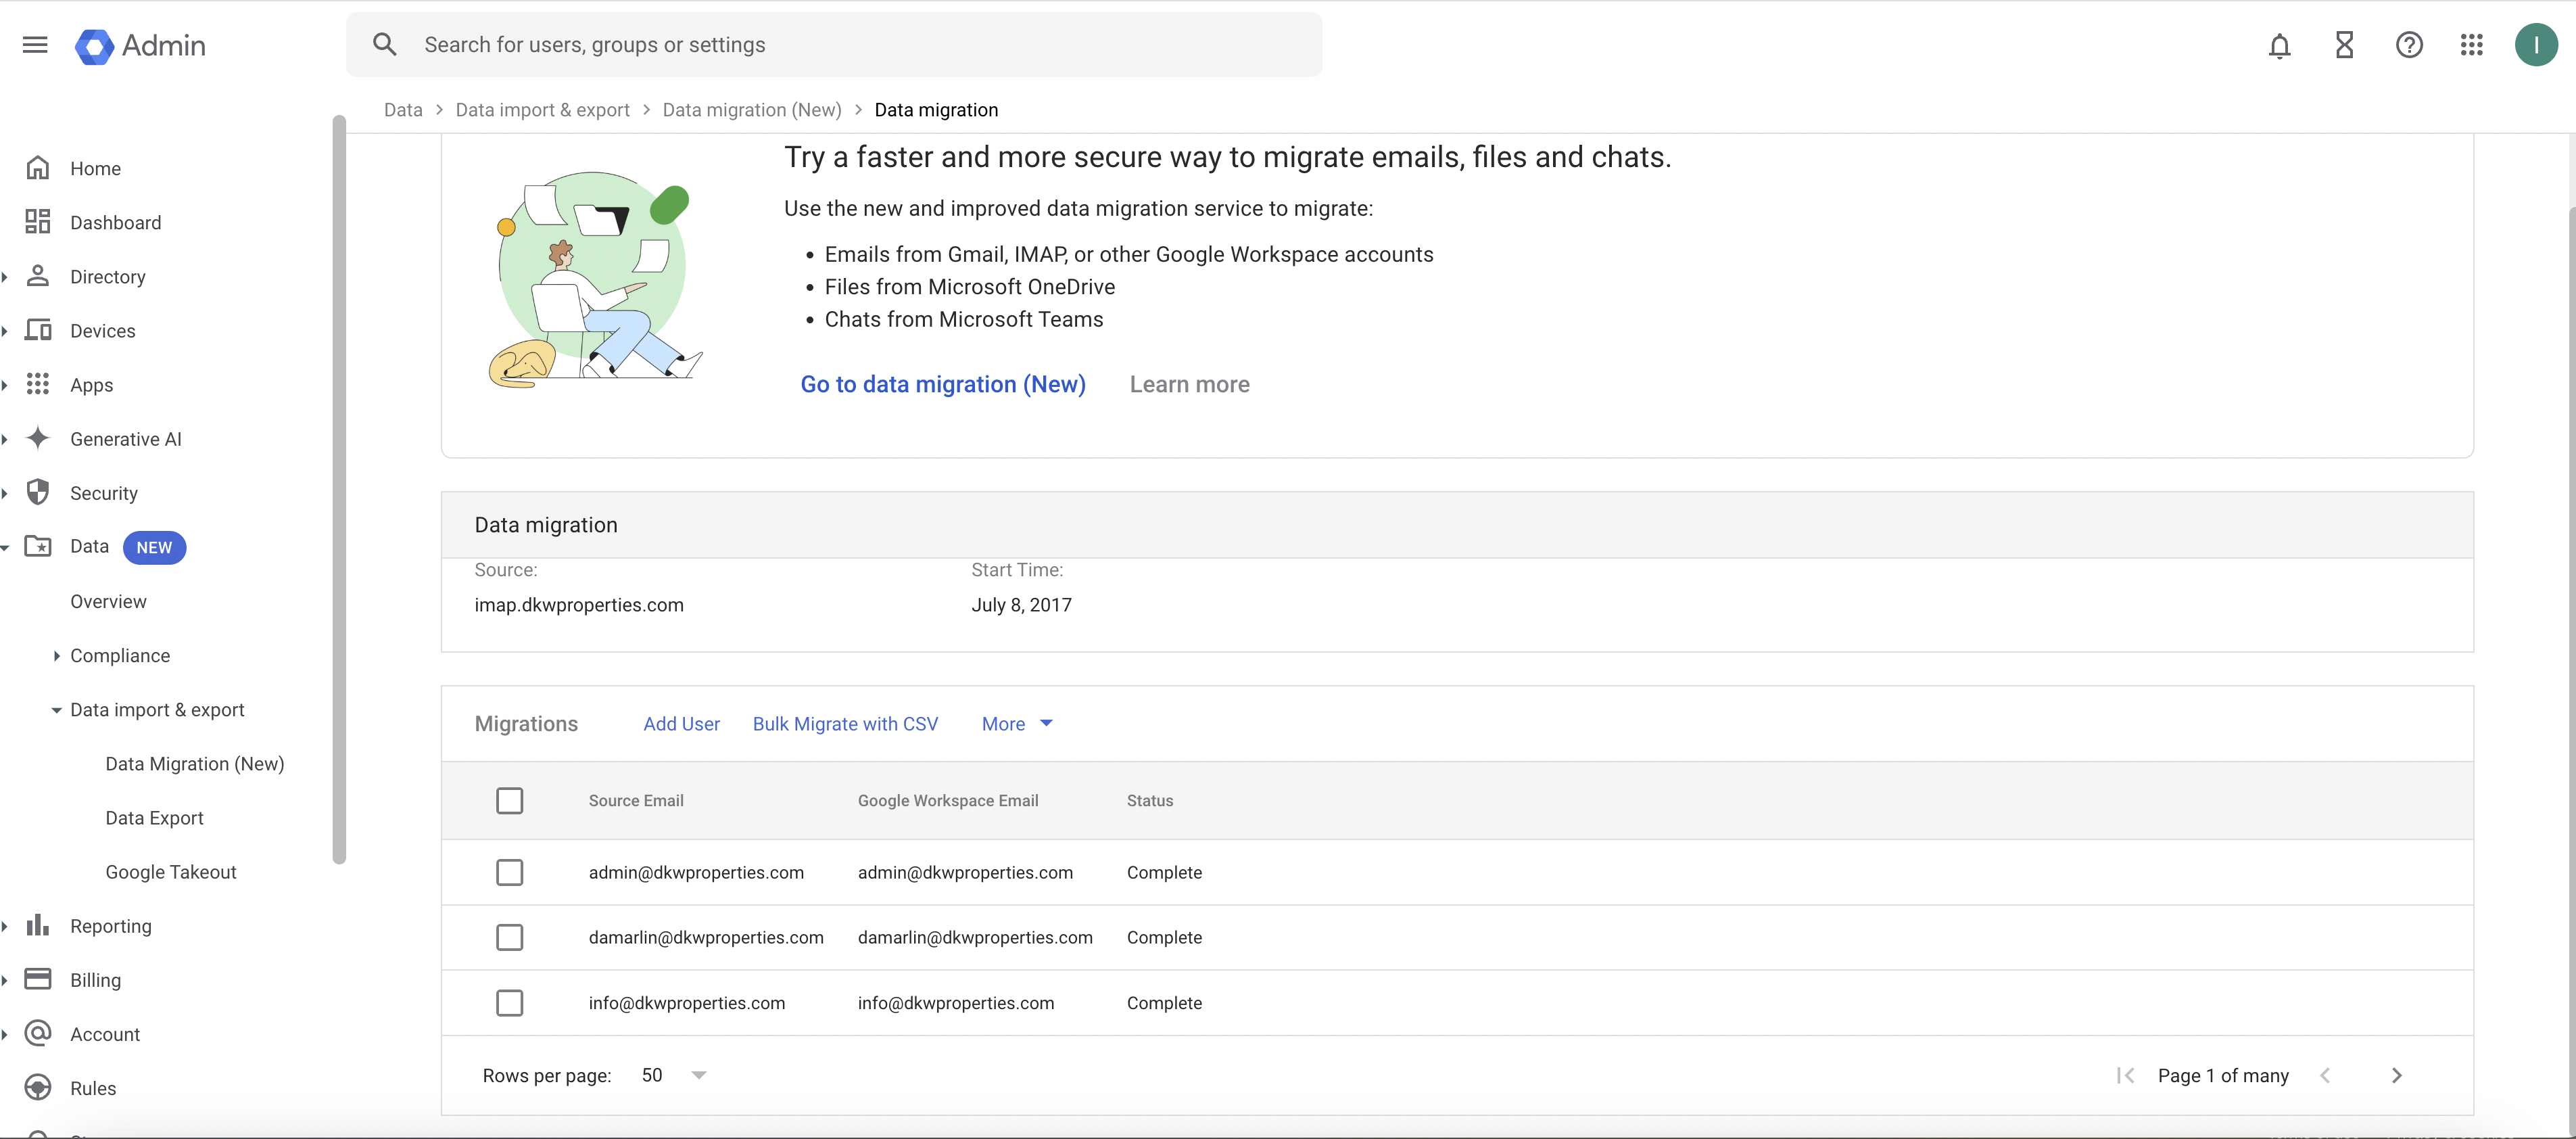Click the Dashboard icon in sidebar
The image size is (2576, 1139).
pos(38,222)
